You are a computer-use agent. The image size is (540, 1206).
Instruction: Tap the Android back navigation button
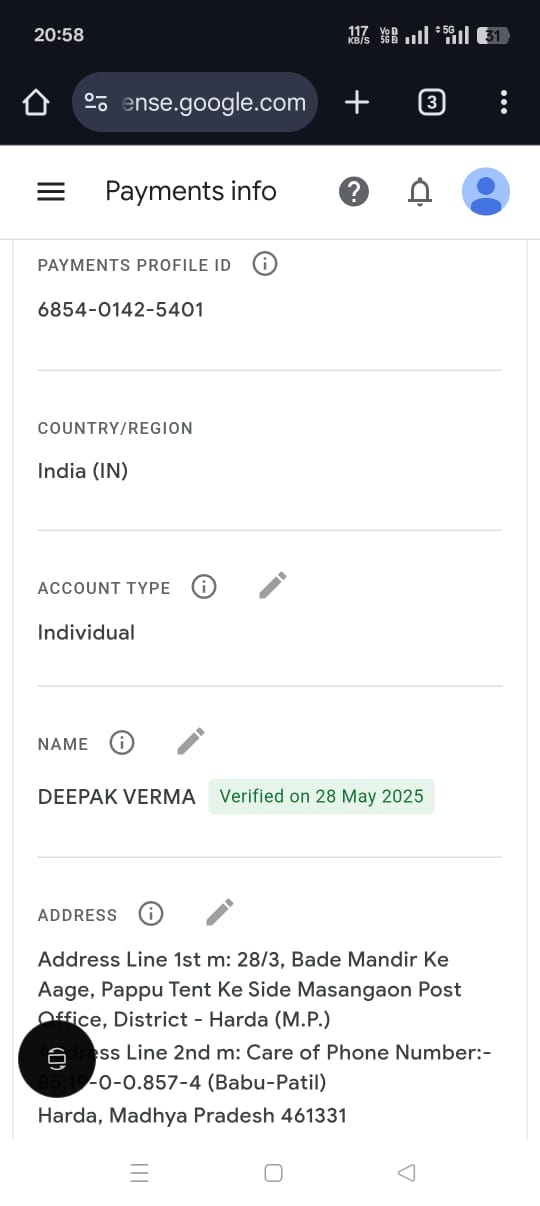tap(406, 1173)
